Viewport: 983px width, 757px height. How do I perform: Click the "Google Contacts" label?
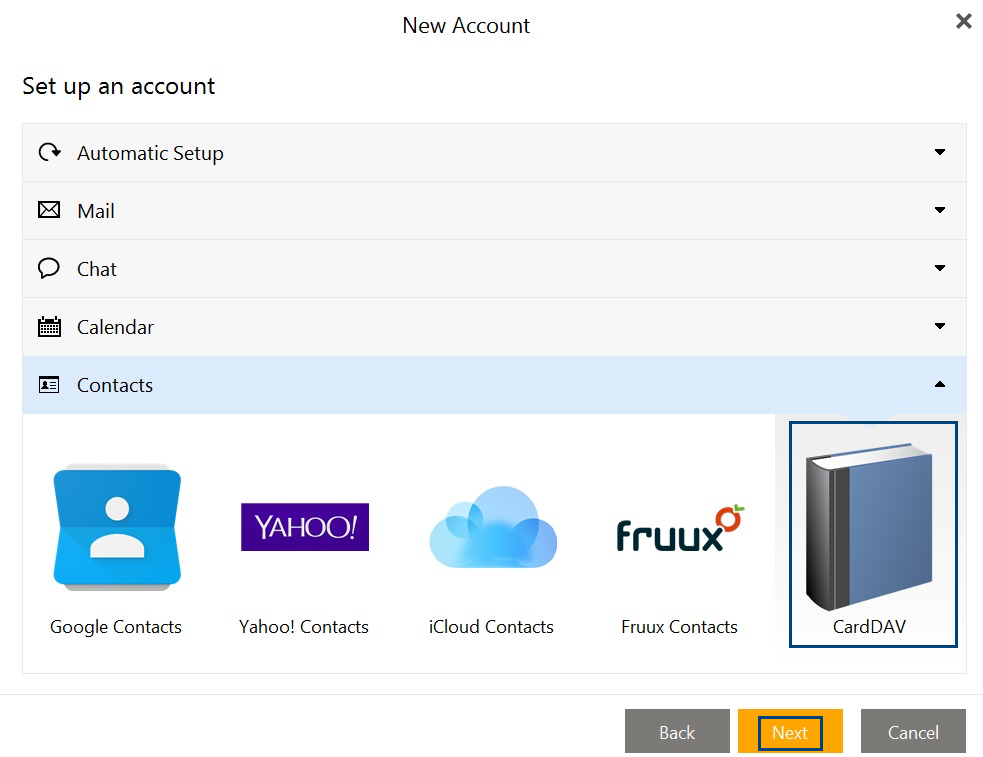[x=116, y=627]
